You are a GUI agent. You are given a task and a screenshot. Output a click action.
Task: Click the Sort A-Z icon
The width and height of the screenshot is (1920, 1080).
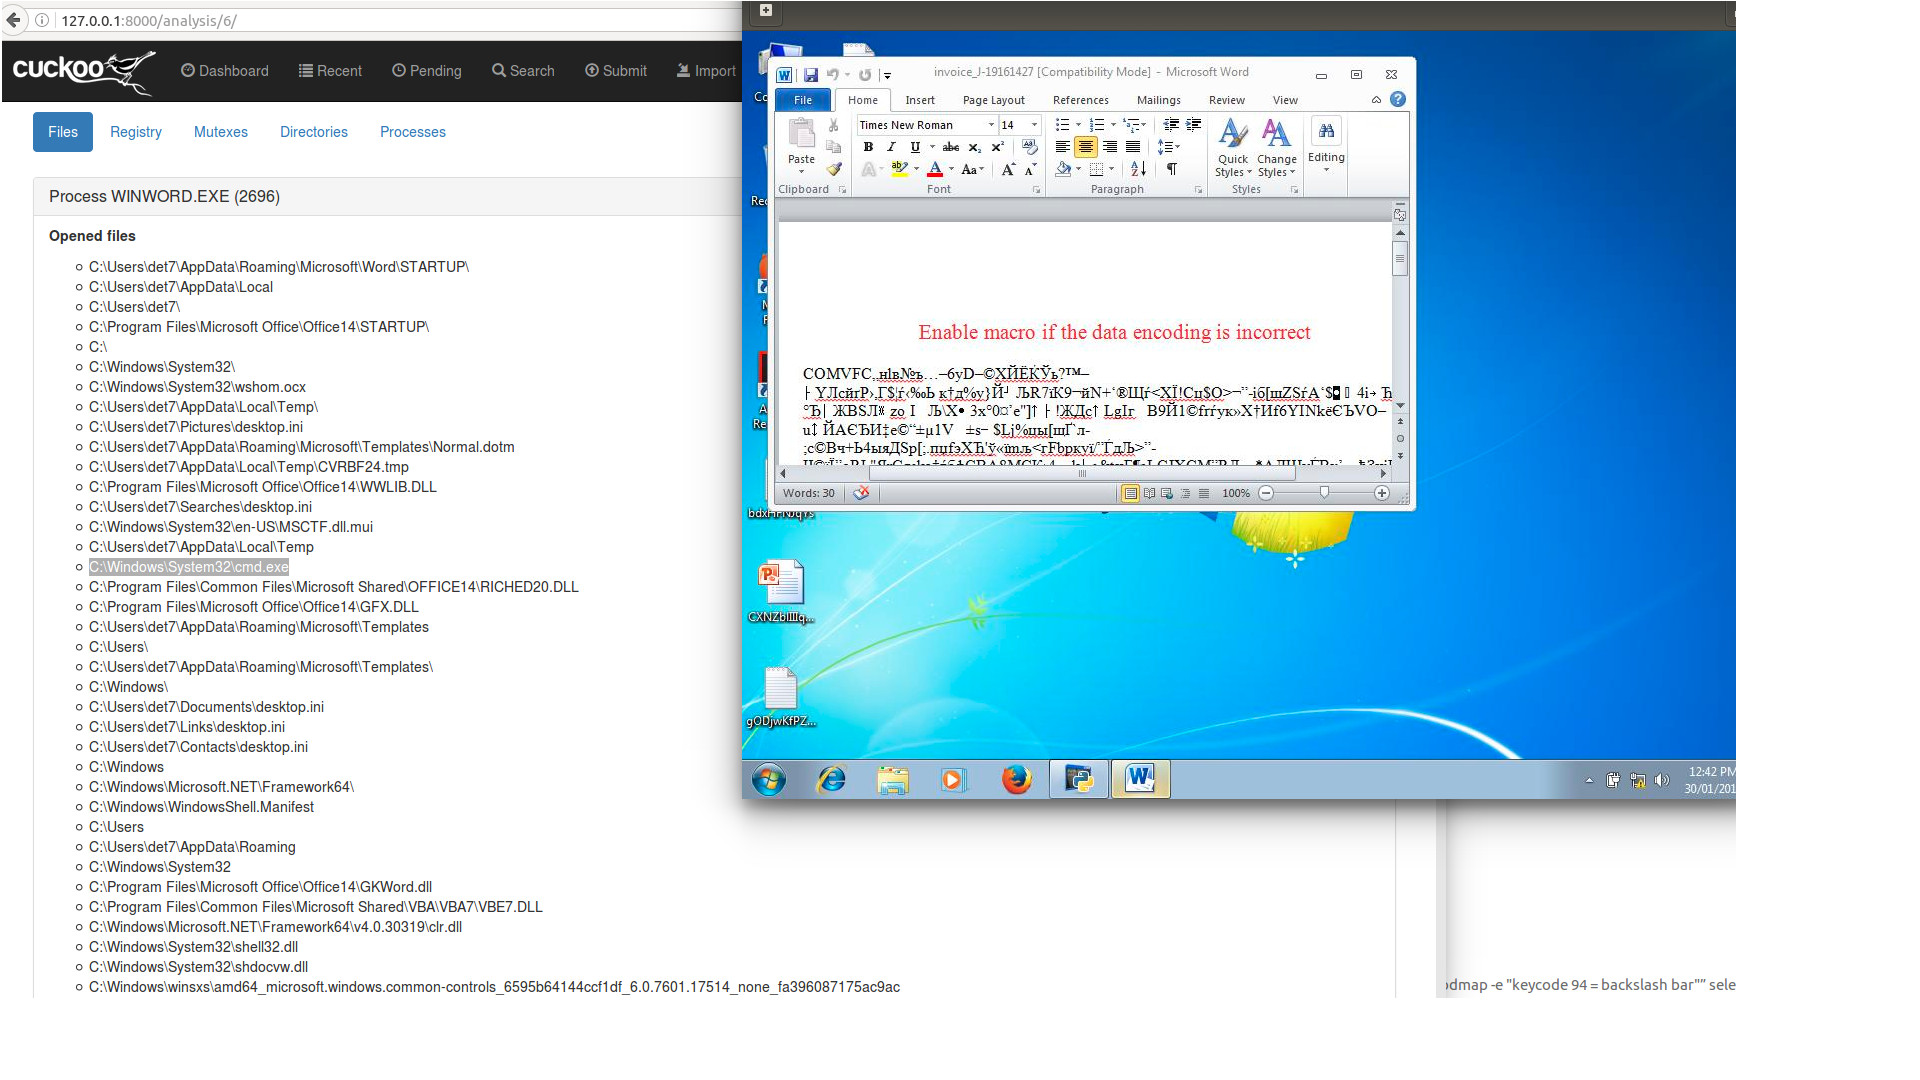1138,169
